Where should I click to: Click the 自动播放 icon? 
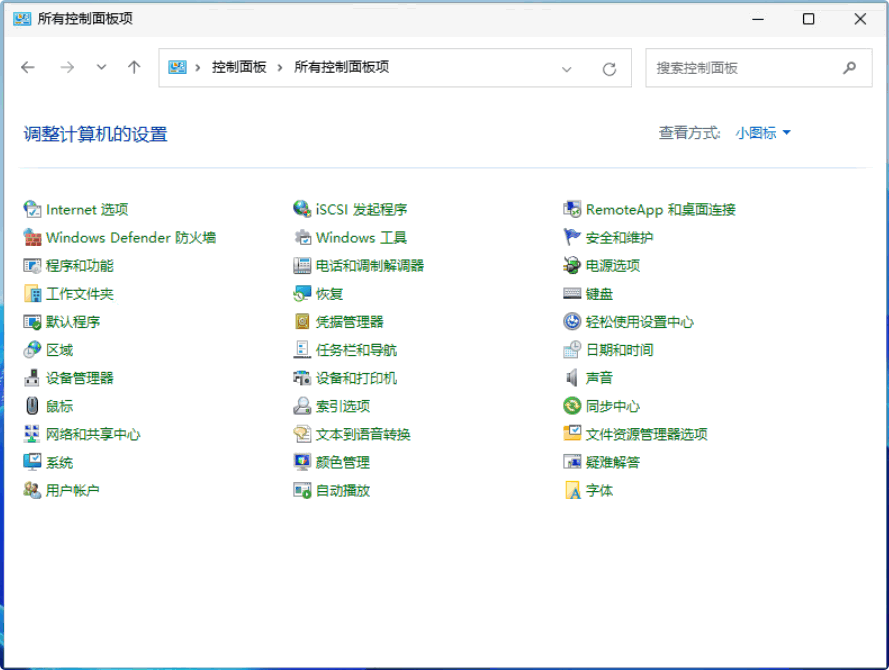tap(302, 490)
